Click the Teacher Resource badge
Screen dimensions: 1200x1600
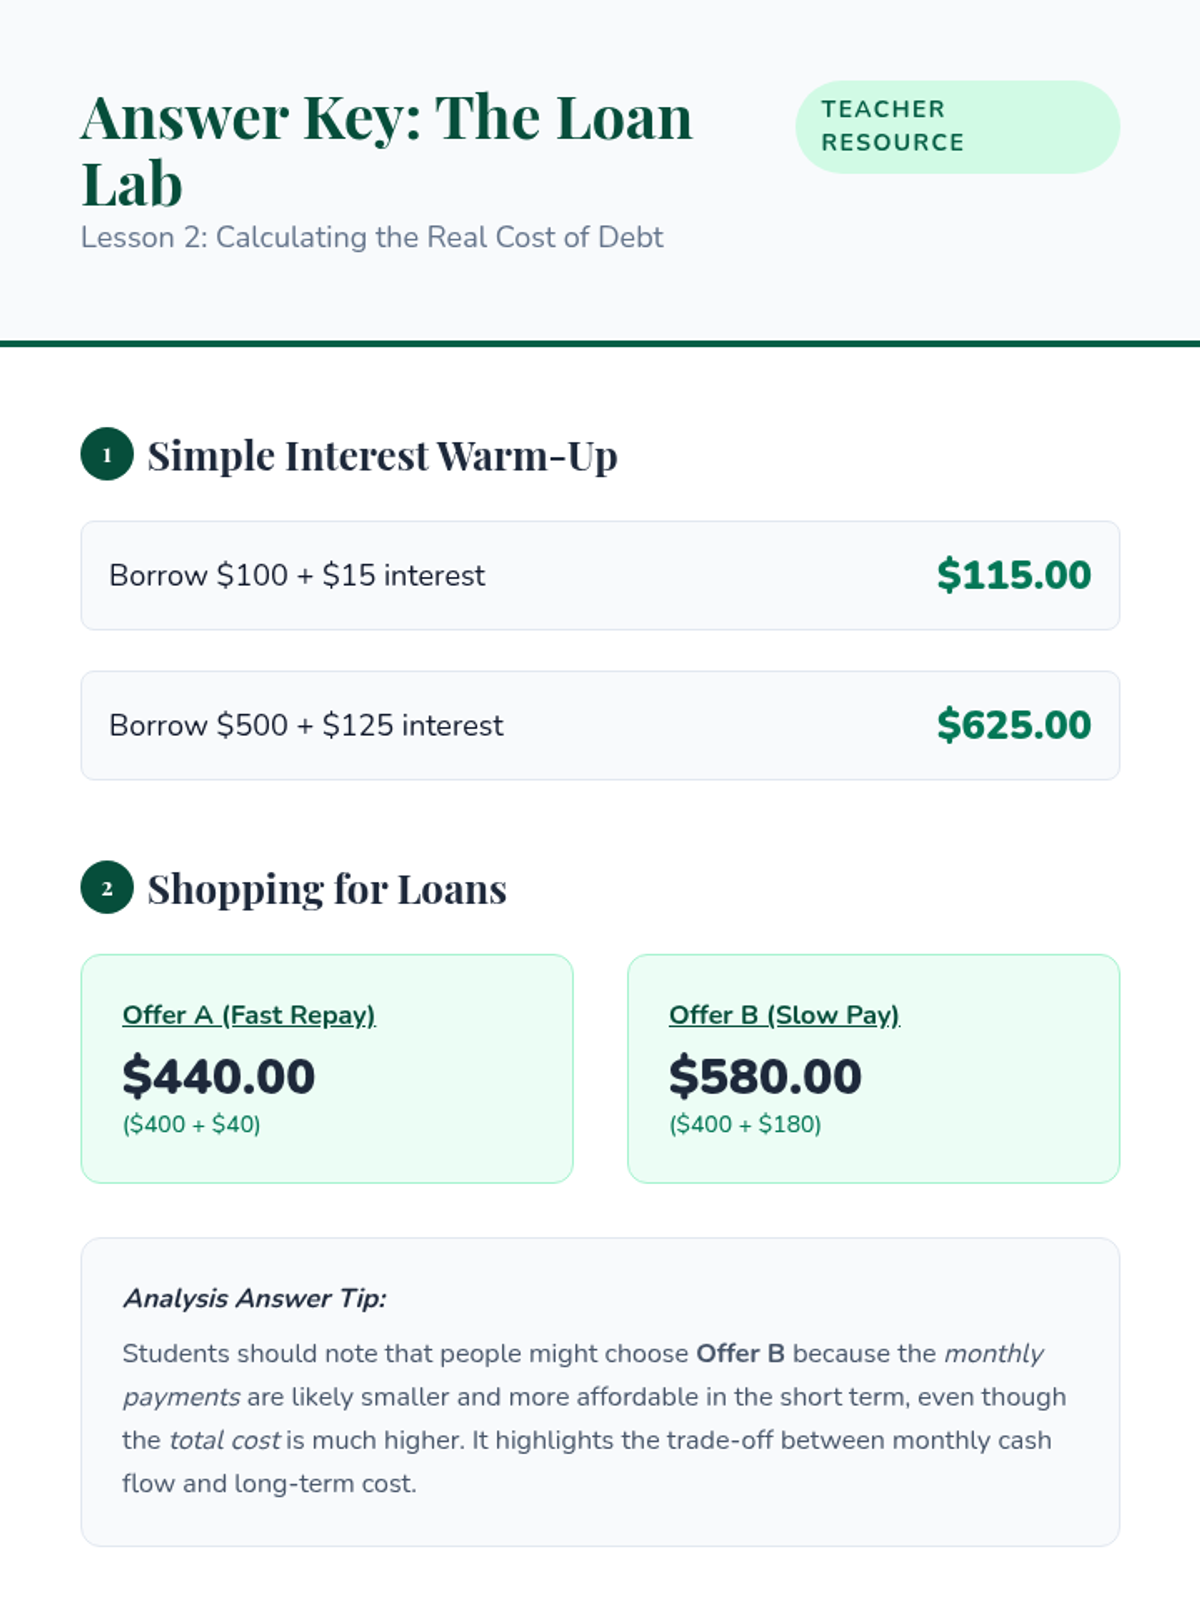pos(957,127)
